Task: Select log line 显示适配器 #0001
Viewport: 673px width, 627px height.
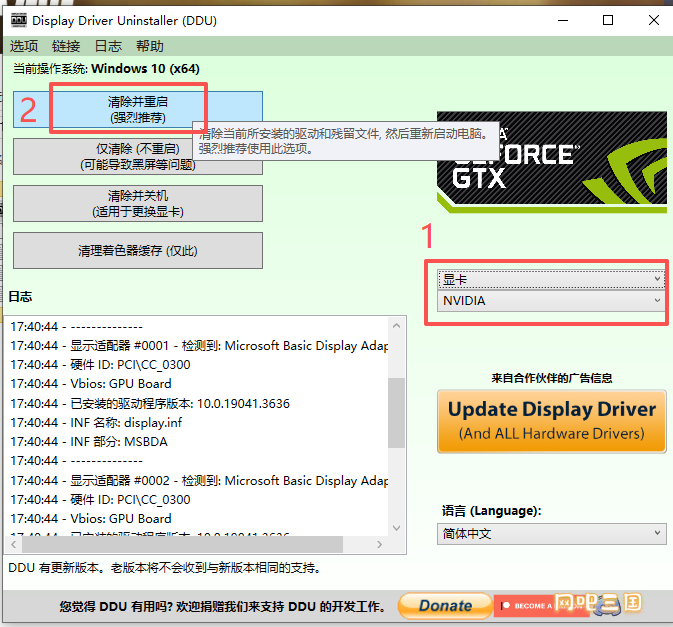Action: pyautogui.click(x=199, y=346)
